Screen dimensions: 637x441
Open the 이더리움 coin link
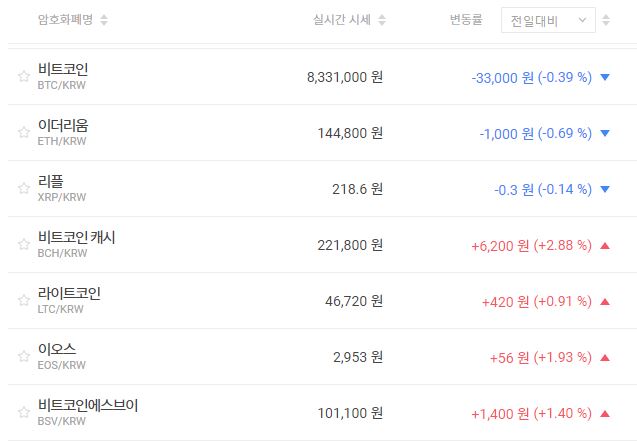[63, 126]
